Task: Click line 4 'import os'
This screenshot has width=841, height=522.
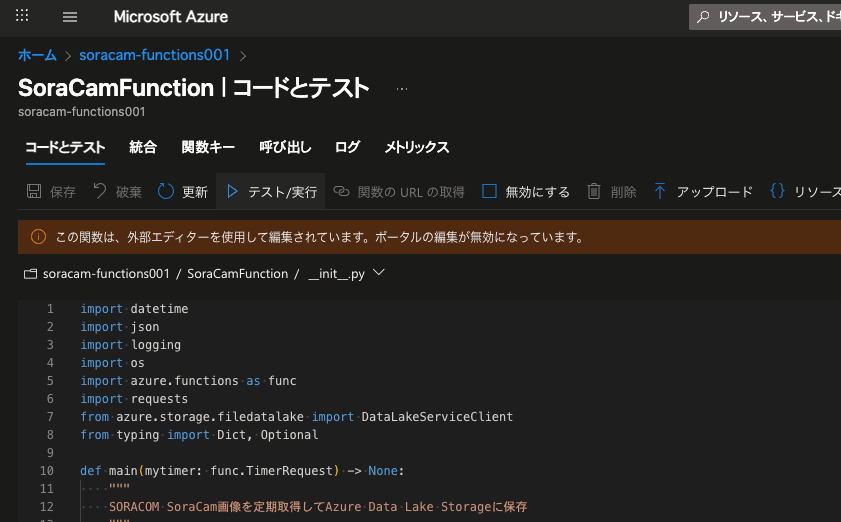Action: (113, 363)
